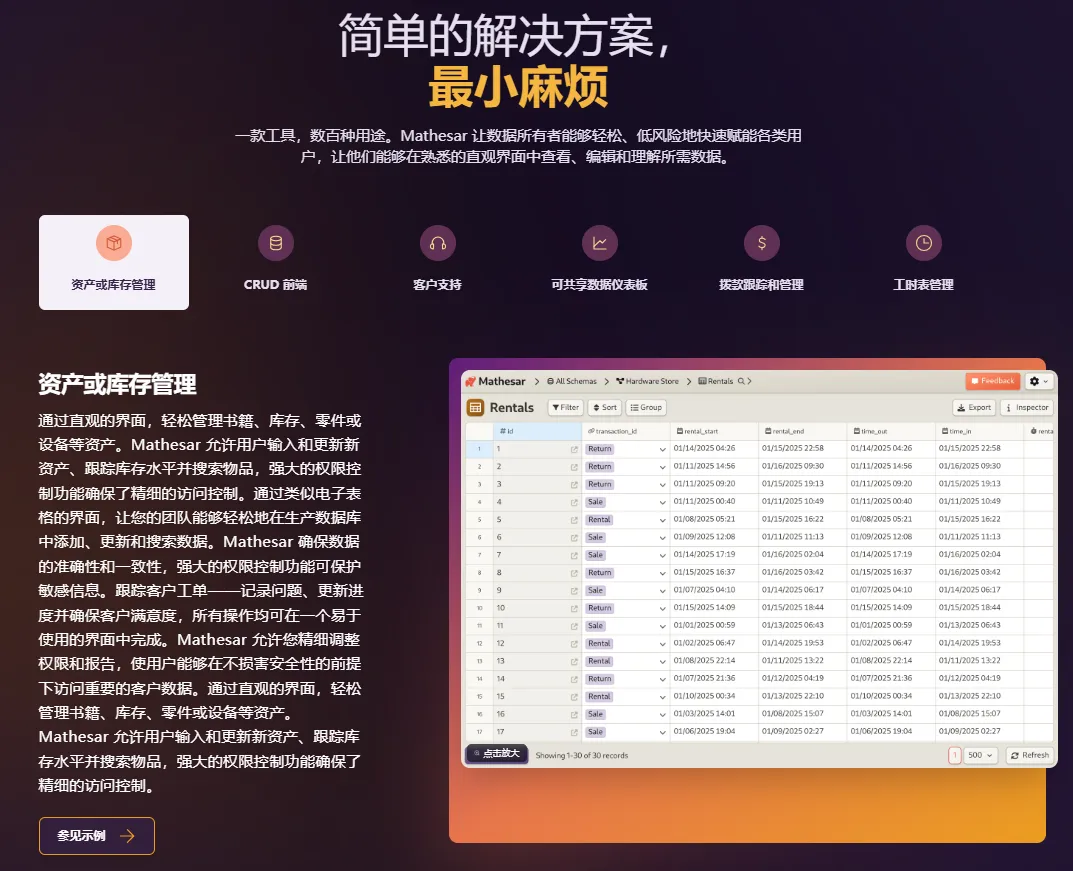Click the Rentals breadcrumb link
The image size is (1073, 871).
pyautogui.click(x=716, y=381)
